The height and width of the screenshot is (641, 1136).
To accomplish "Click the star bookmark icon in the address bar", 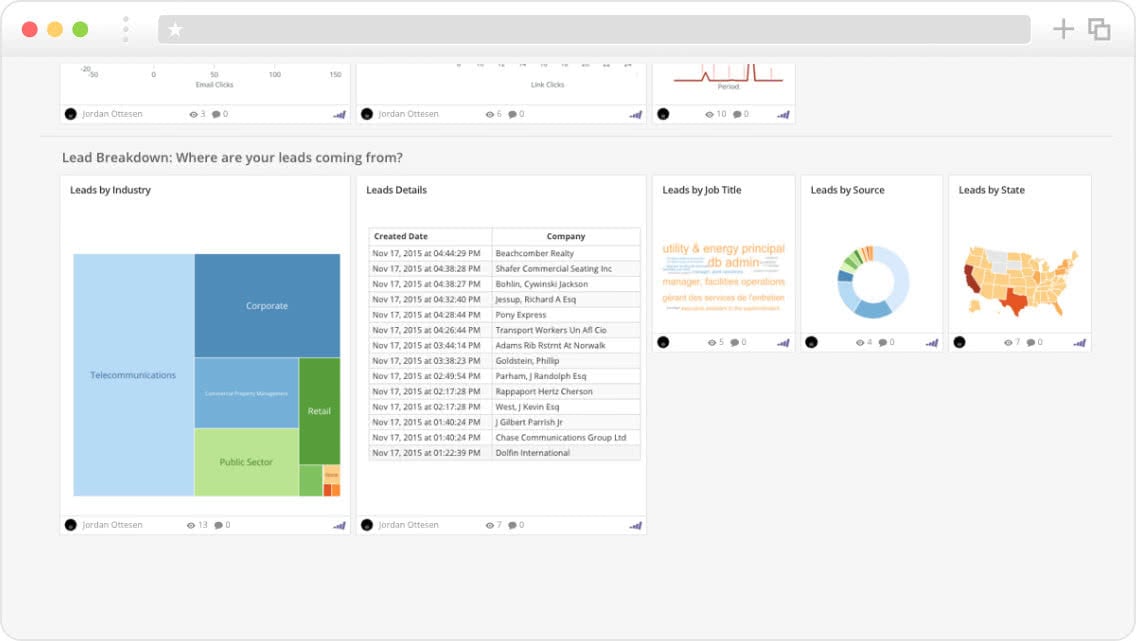I will 175,29.
